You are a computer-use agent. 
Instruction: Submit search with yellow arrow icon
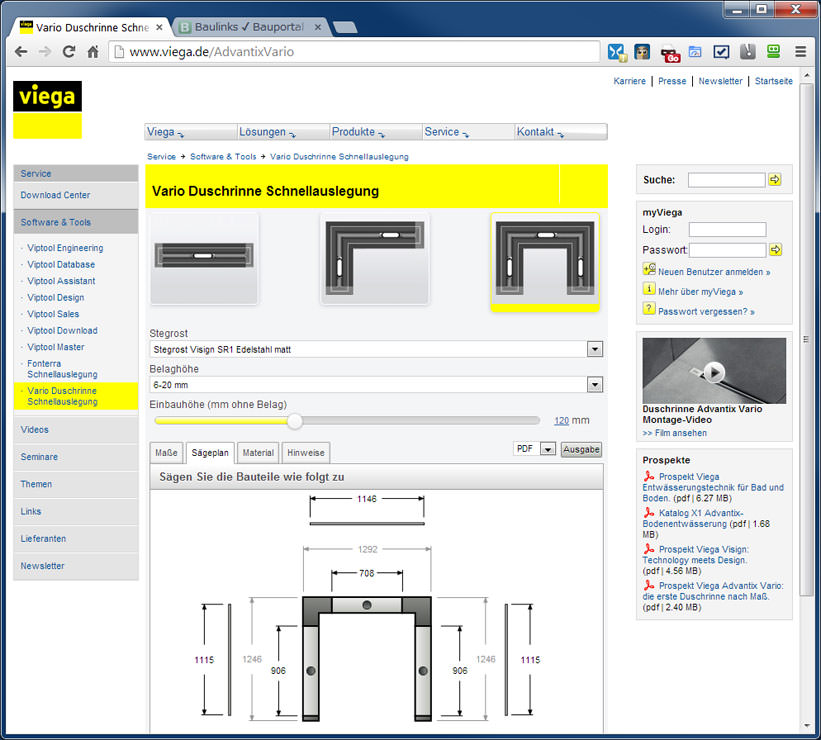[775, 180]
